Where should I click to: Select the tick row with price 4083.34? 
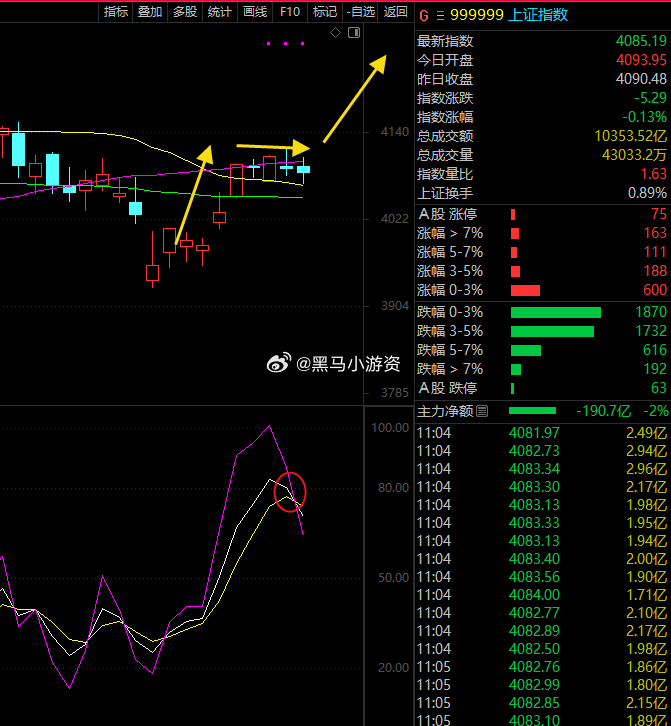pos(542,469)
